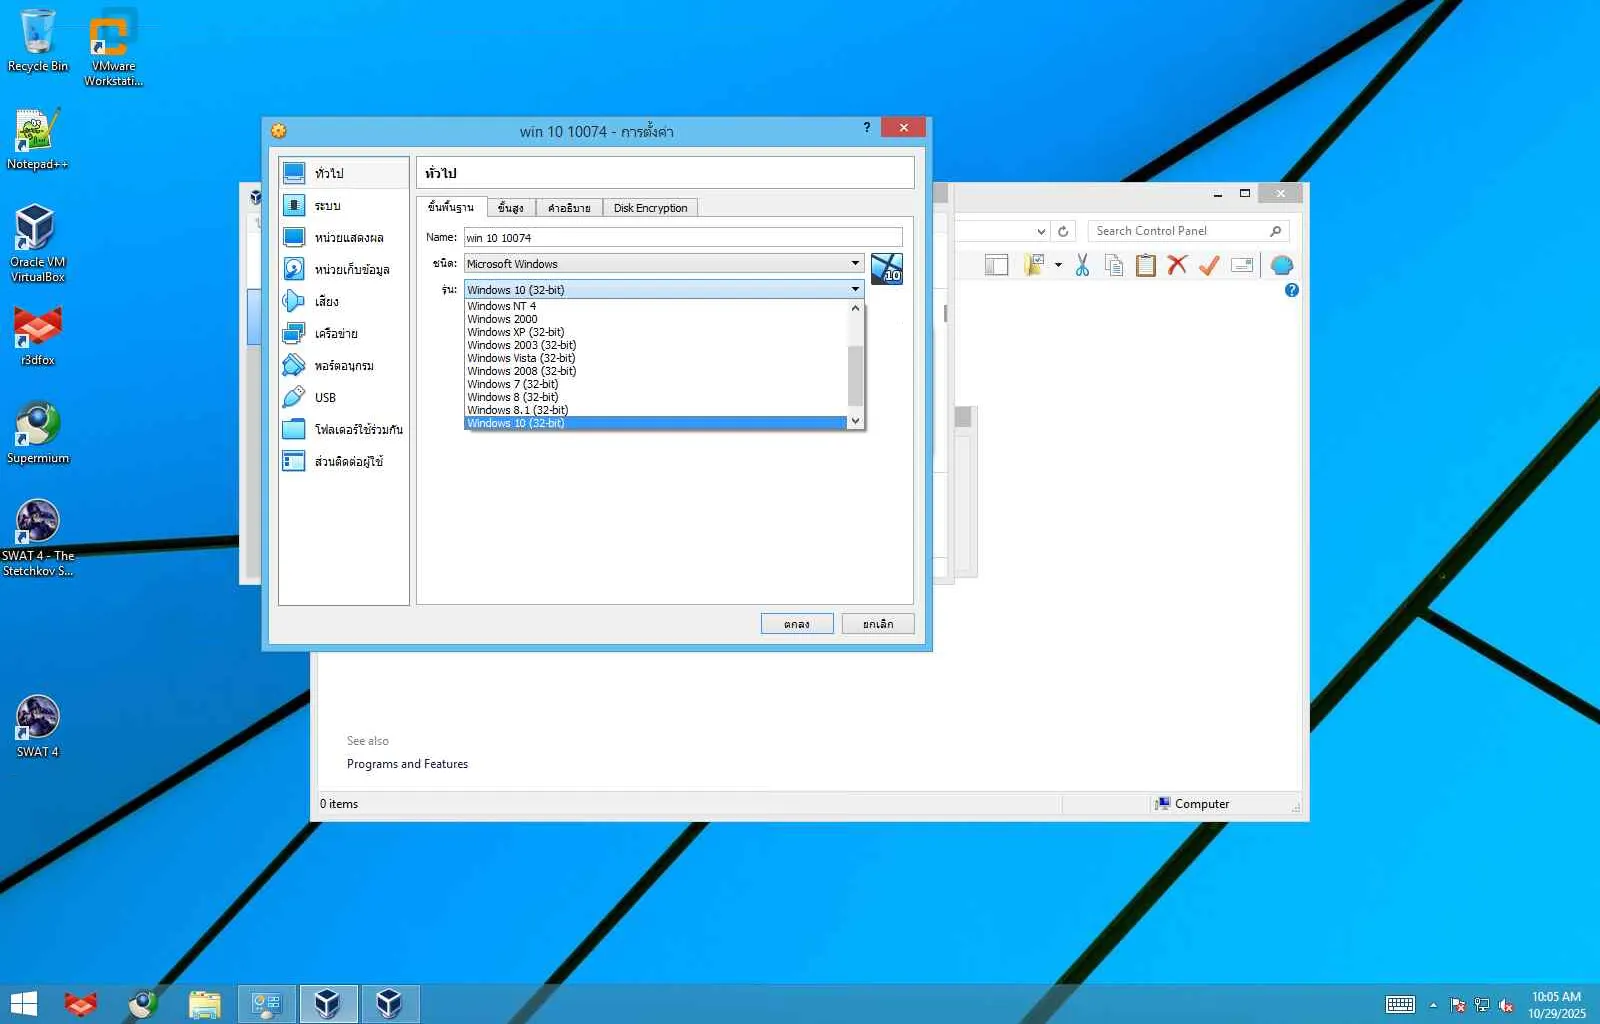Click the taskbar clock showing 10:05 AM
Viewport: 1600px width, 1024px height.
1556,1004
